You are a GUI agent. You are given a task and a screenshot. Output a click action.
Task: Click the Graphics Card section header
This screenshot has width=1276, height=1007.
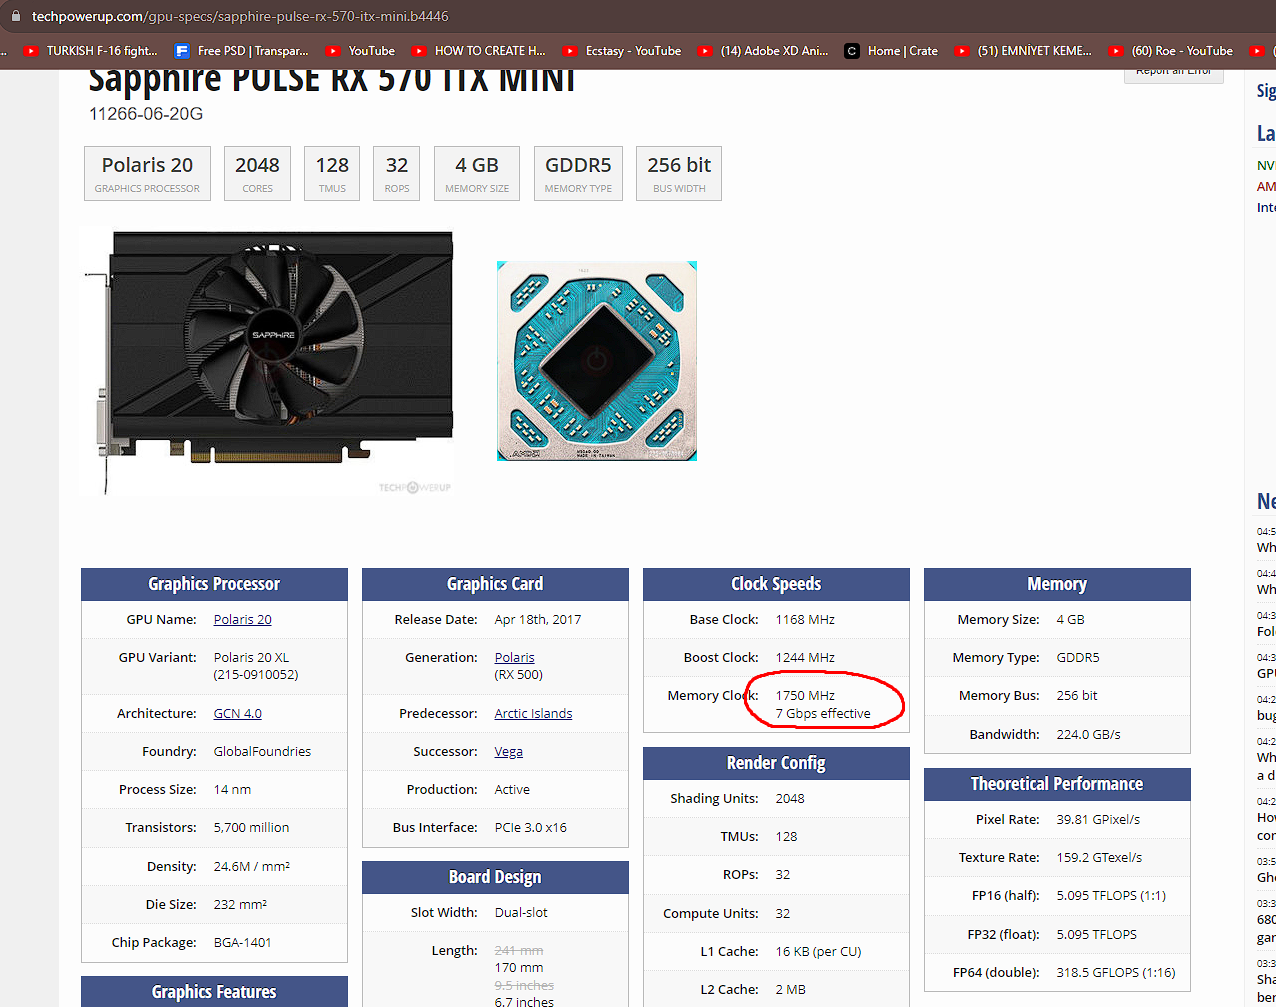coord(495,584)
